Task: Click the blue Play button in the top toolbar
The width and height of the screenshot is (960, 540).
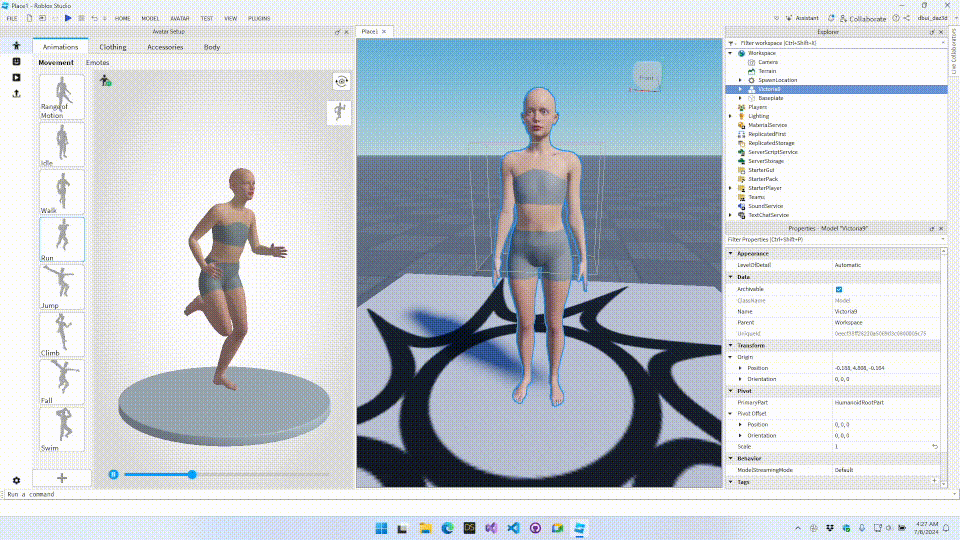Action: point(68,18)
